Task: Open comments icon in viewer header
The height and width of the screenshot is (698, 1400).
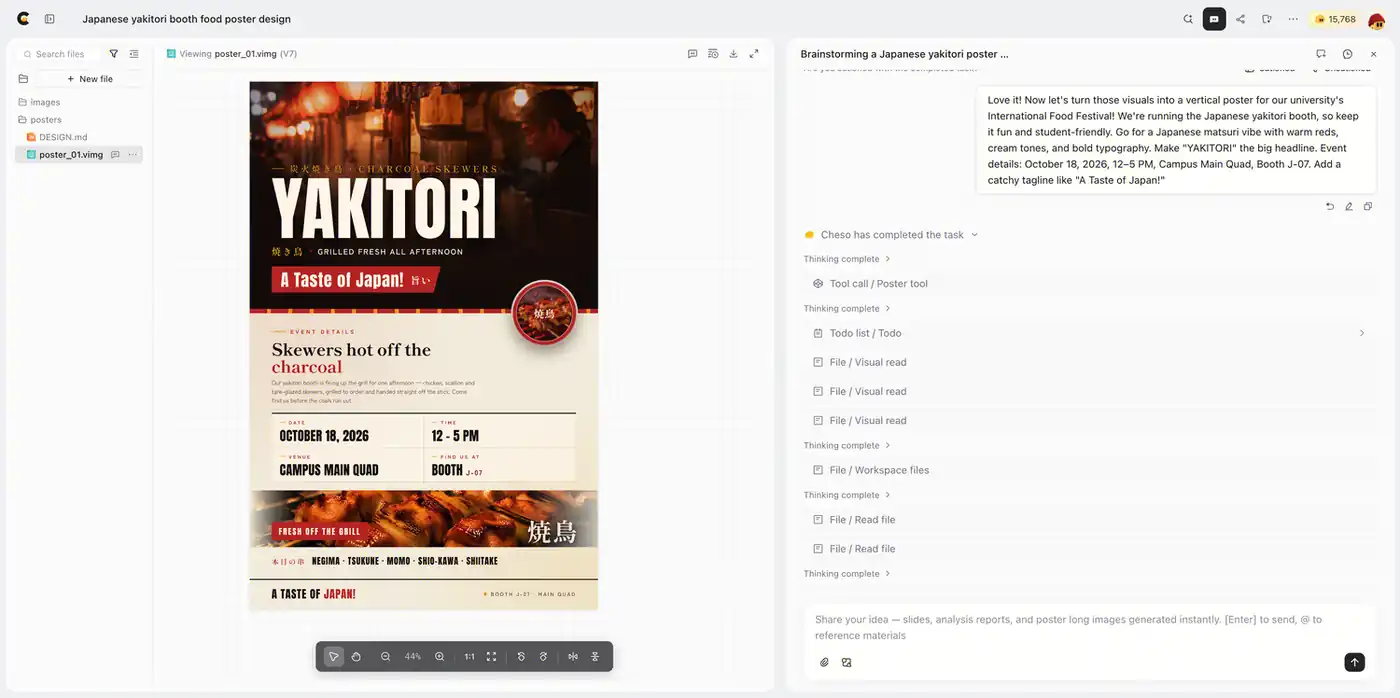Action: coord(692,54)
